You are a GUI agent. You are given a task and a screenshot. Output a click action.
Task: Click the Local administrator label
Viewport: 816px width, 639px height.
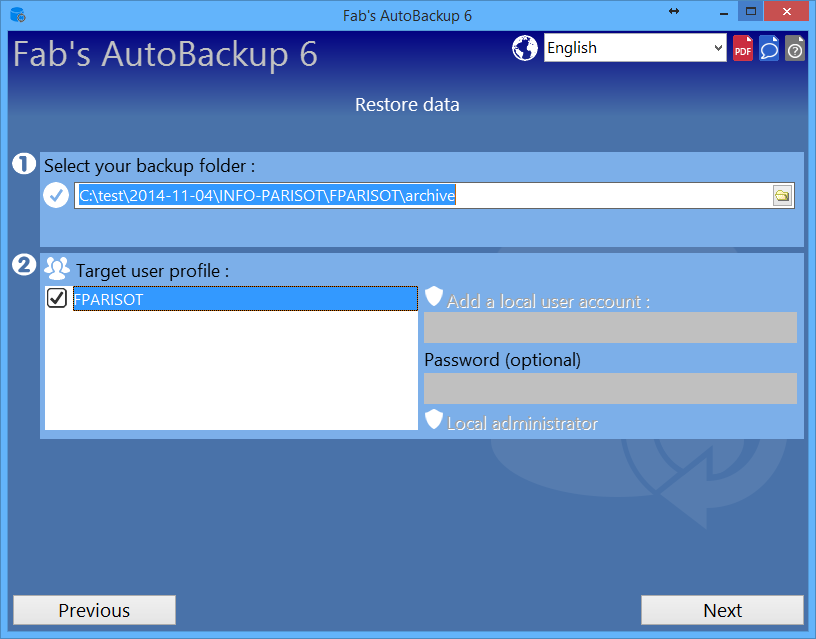(x=522, y=423)
